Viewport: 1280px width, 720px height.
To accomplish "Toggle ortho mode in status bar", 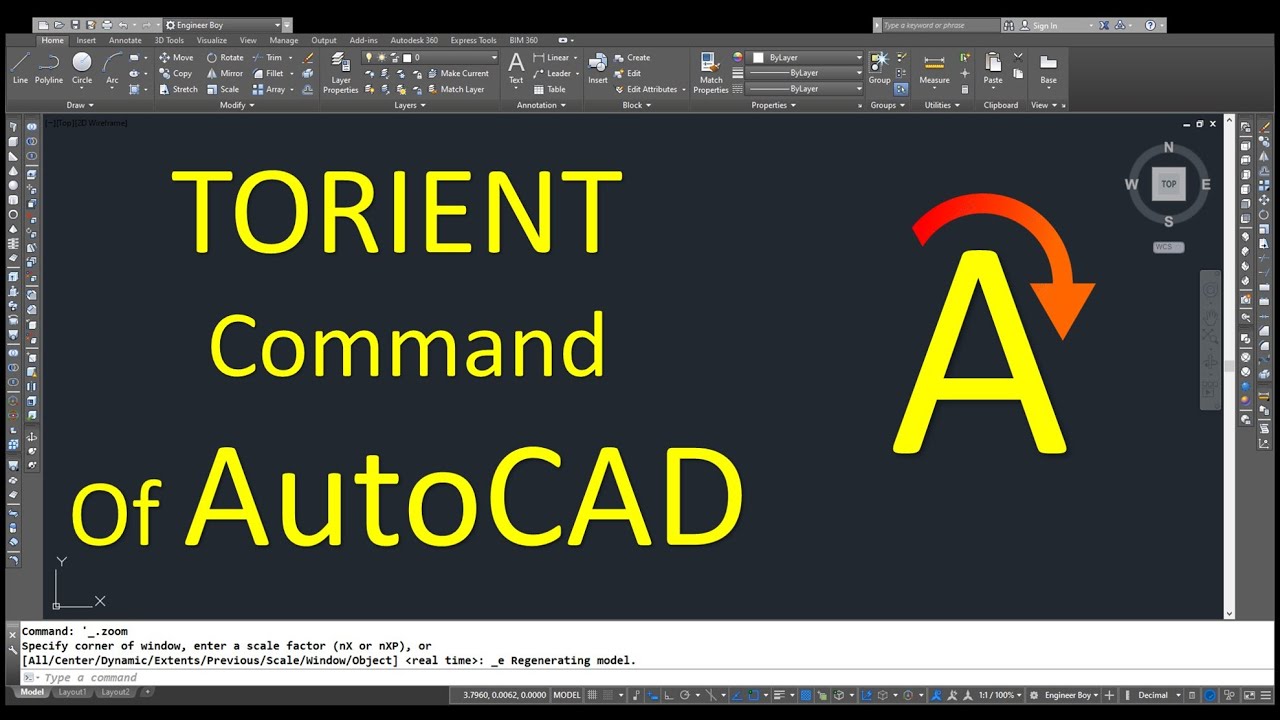I will pyautogui.click(x=667, y=695).
